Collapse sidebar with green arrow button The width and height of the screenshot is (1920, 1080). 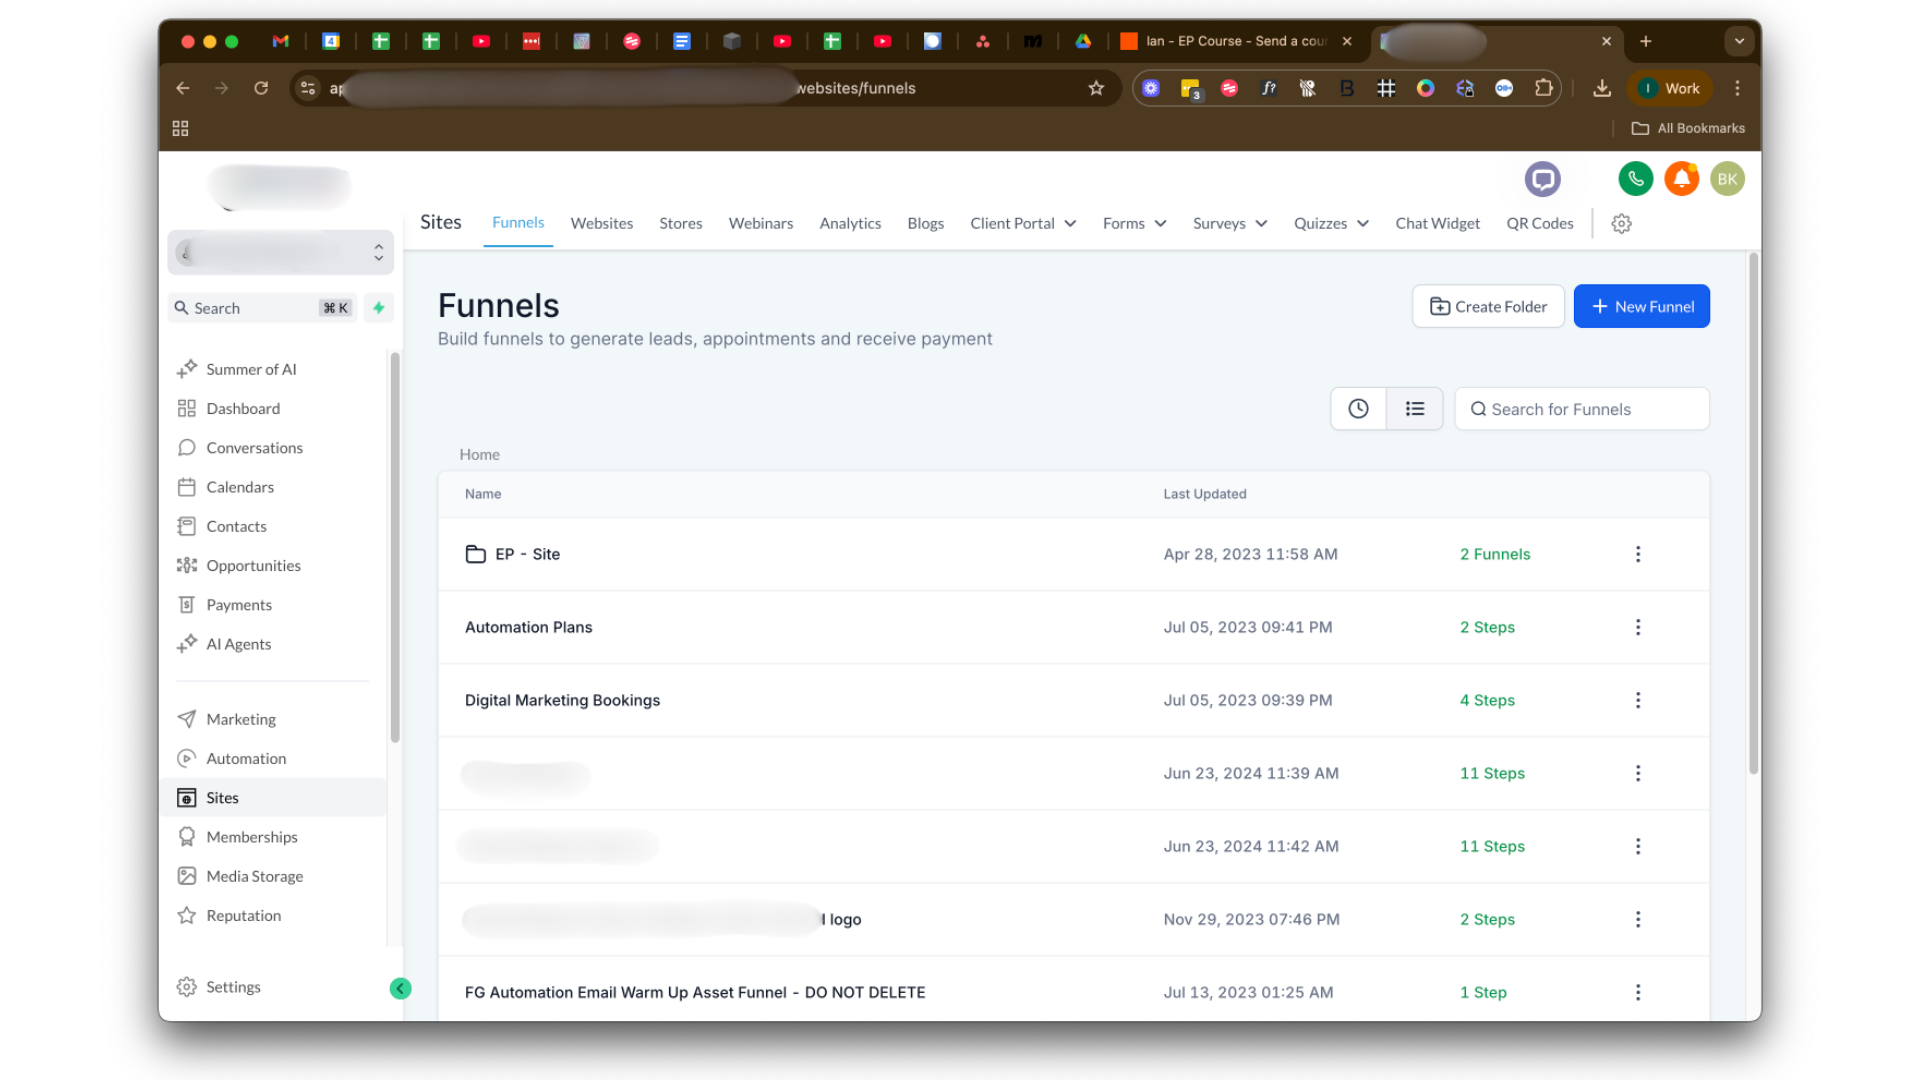[x=400, y=988]
